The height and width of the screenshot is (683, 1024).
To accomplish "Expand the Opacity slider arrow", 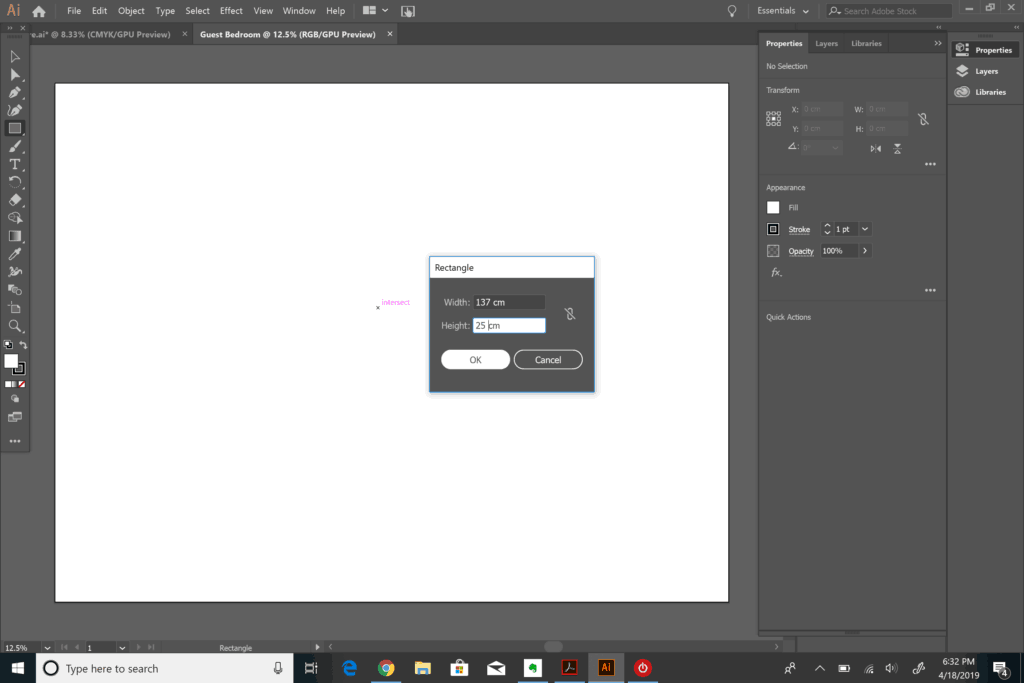I will [865, 251].
